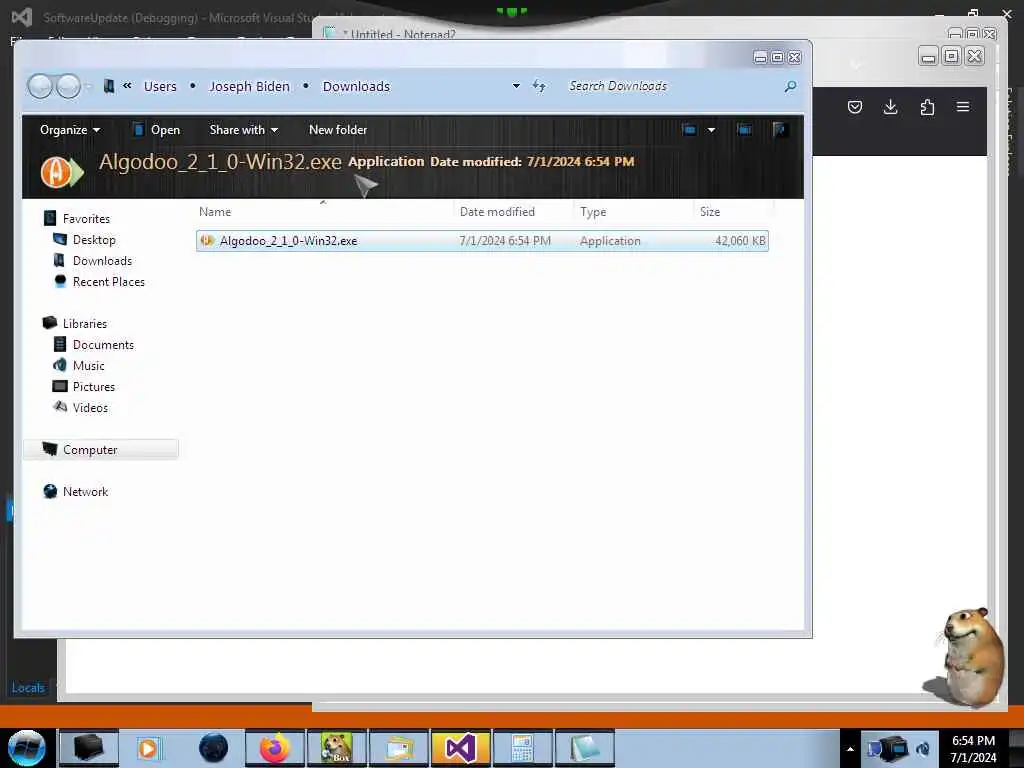Select Algodoo_2_1_0-Win32.exe file
Viewport: 1024px width, 768px height.
tap(482, 241)
